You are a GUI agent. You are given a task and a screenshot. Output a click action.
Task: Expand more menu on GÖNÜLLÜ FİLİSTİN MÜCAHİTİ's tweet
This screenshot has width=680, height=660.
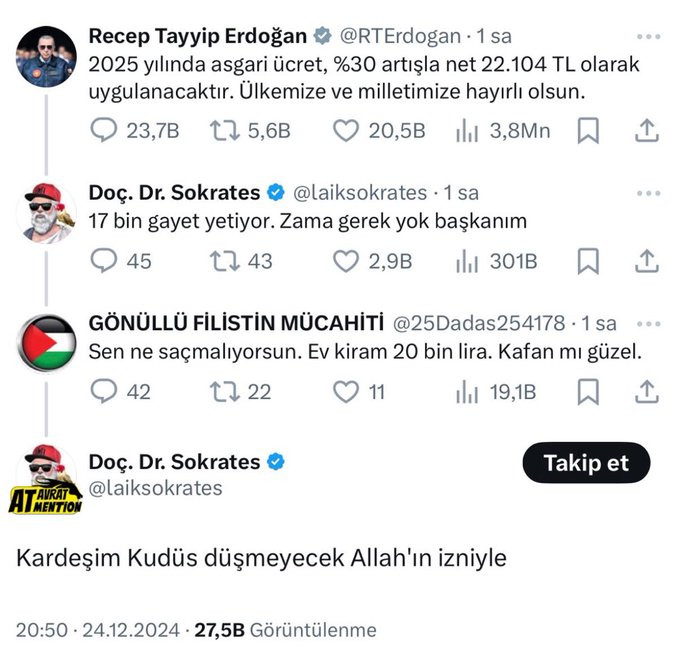pos(648,323)
